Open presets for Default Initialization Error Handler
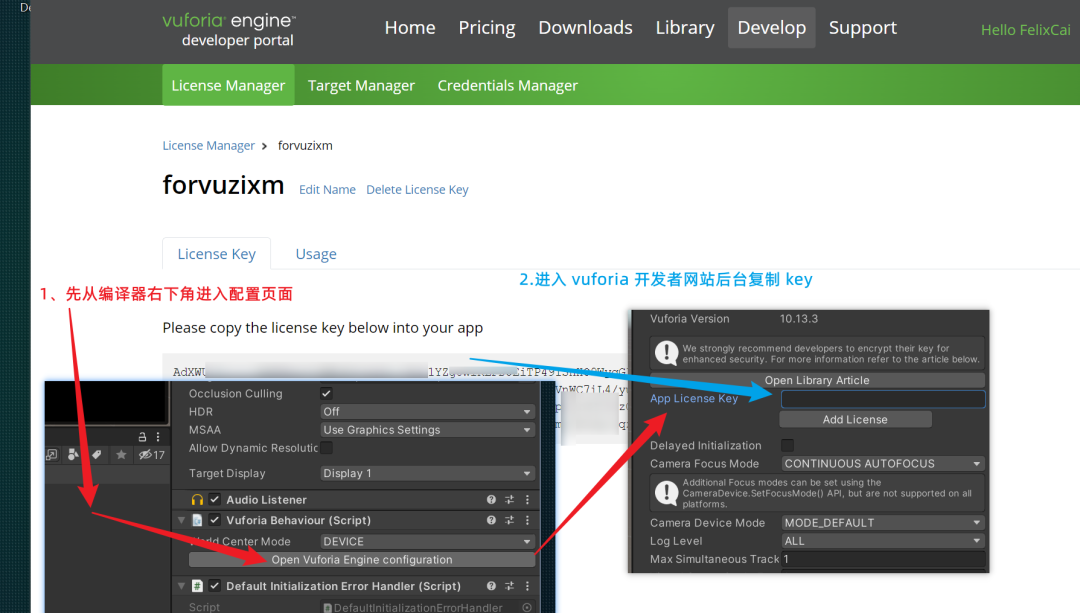This screenshot has width=1080, height=613. pos(510,585)
